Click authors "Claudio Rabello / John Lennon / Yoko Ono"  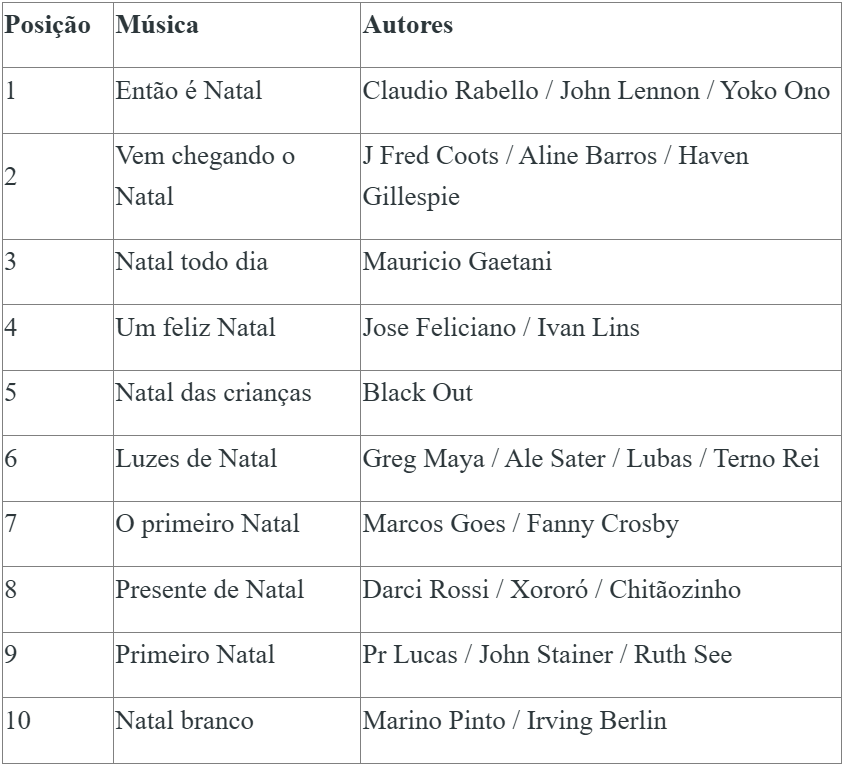coord(596,91)
